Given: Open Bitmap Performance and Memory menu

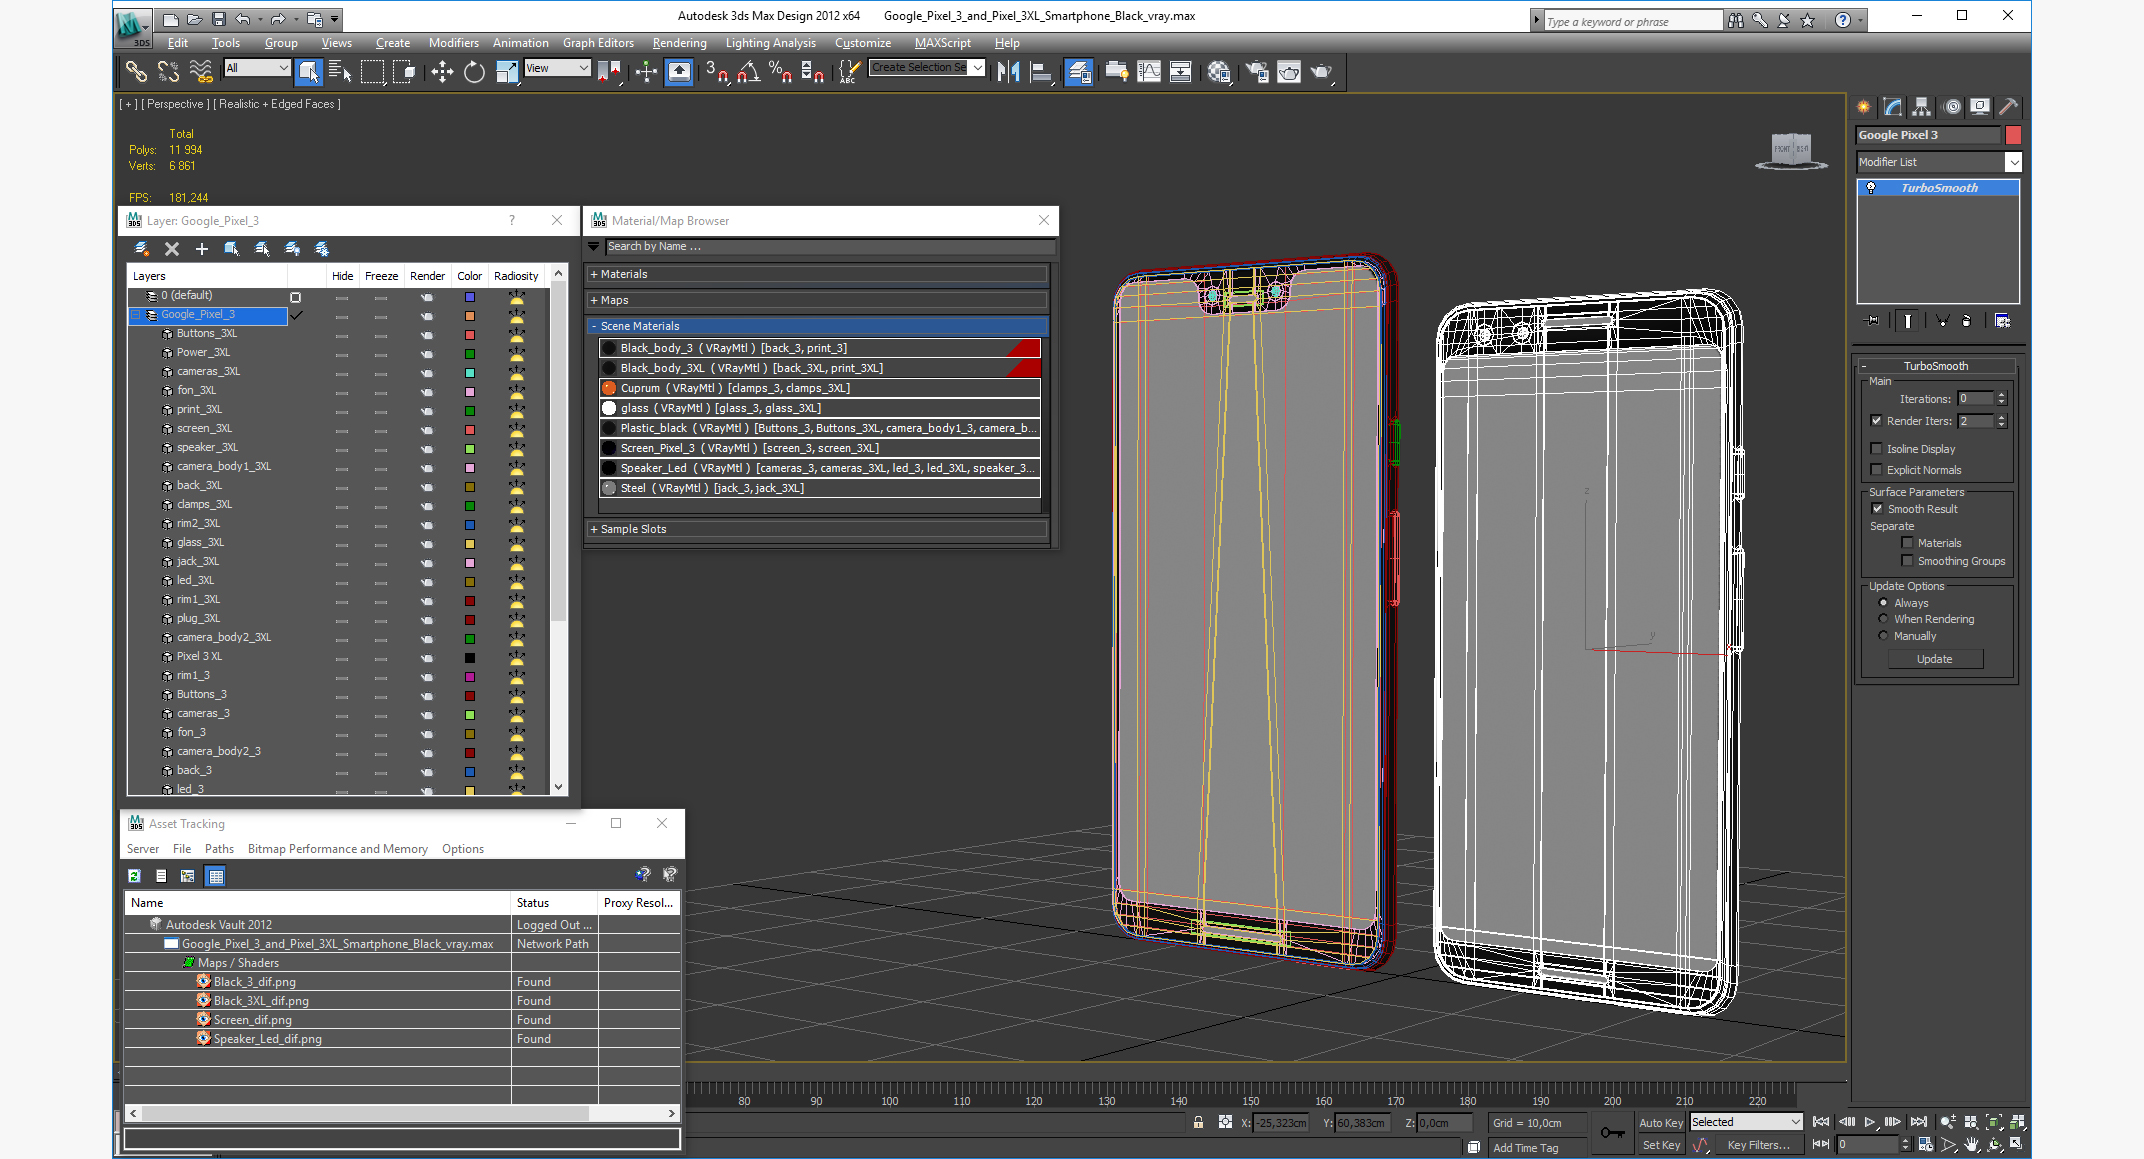Looking at the screenshot, I should 338,849.
